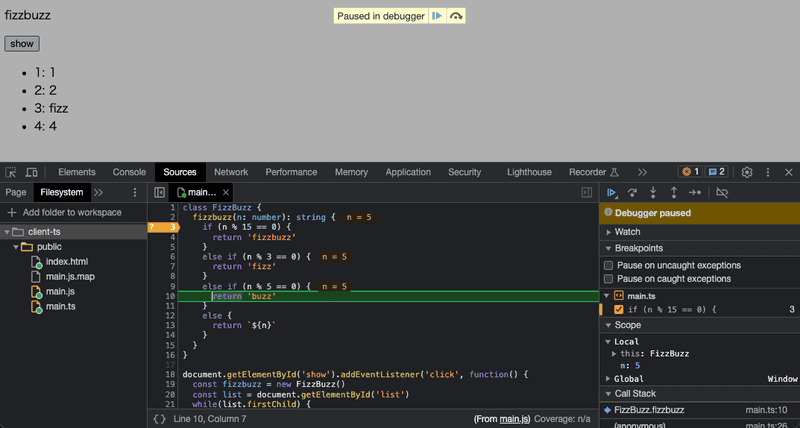This screenshot has width=800, height=428.
Task: Select FizzBuzz.fizzbuzz call stack frame
Action: (x=699, y=410)
